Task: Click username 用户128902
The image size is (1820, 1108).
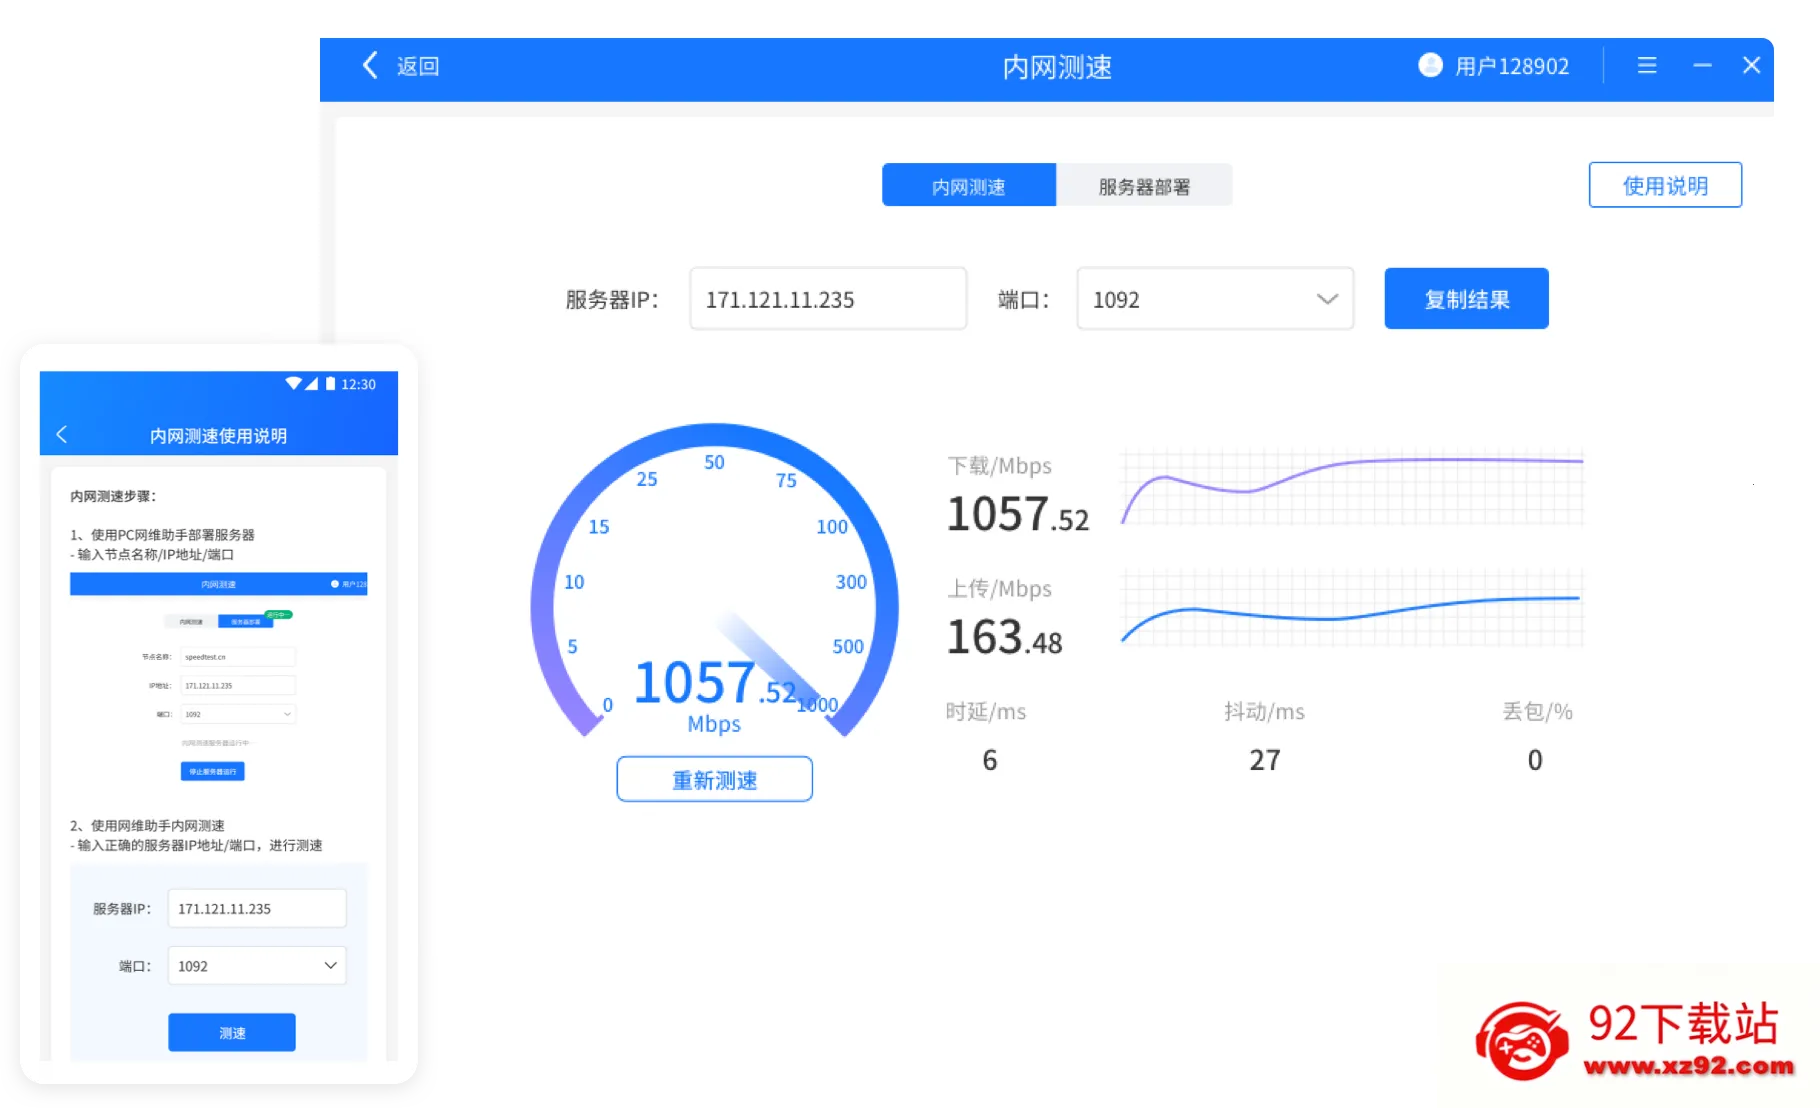Action: [1511, 66]
